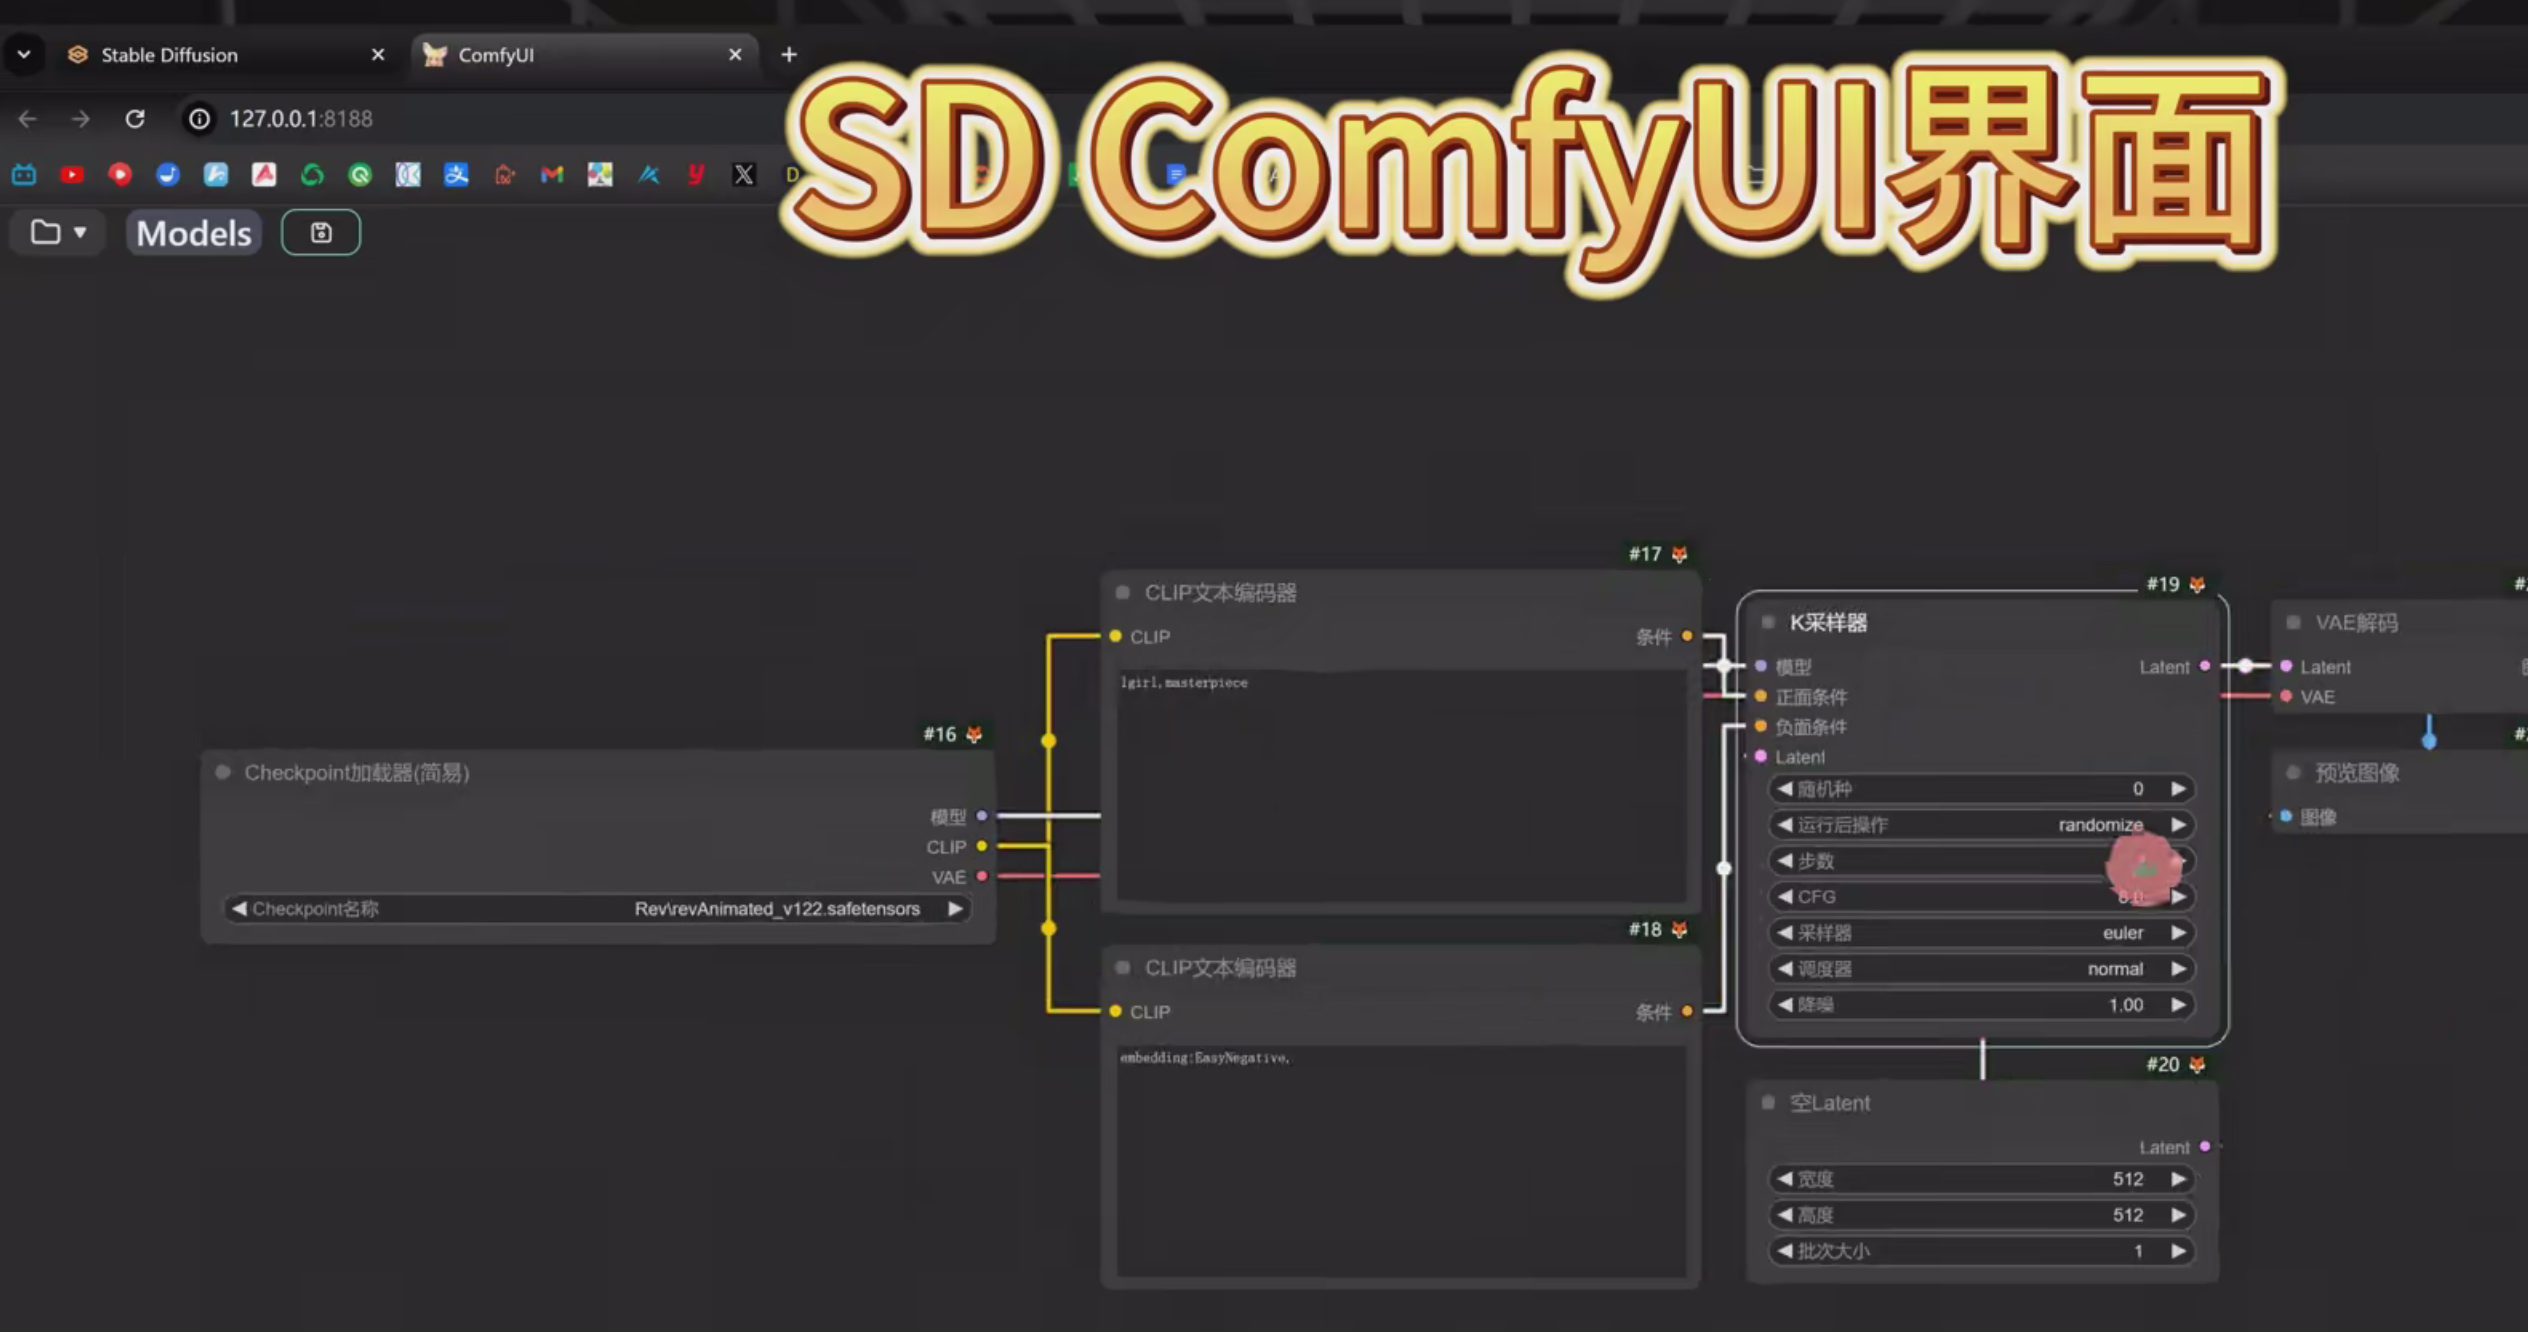Collapse the 空Latent node via its dot
The image size is (2528, 1332).
tap(1768, 1102)
